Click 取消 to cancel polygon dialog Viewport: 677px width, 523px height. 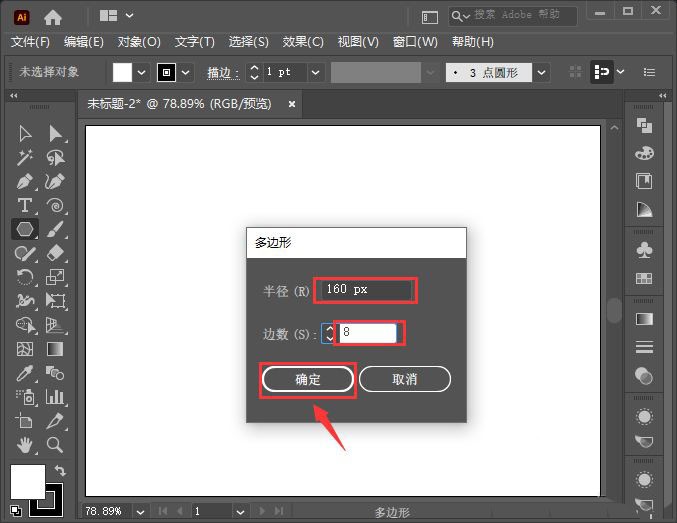click(x=405, y=379)
